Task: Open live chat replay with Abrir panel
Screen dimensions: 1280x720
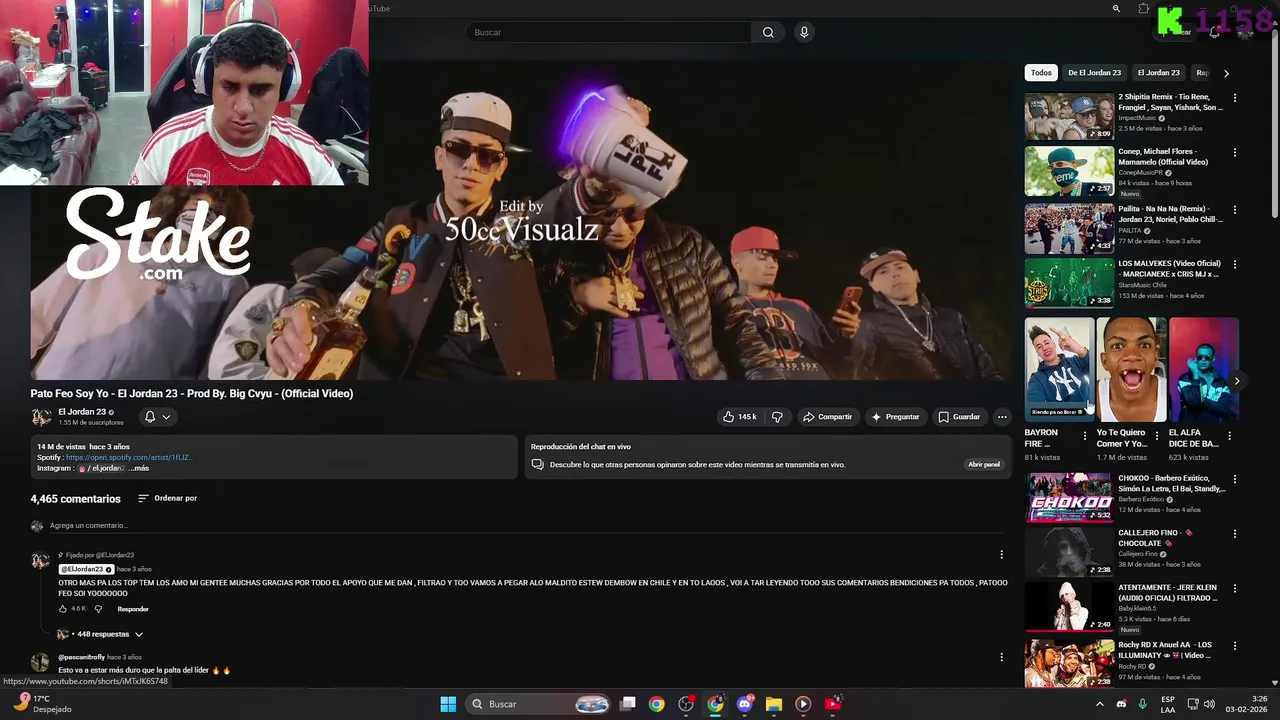Action: coord(984,464)
